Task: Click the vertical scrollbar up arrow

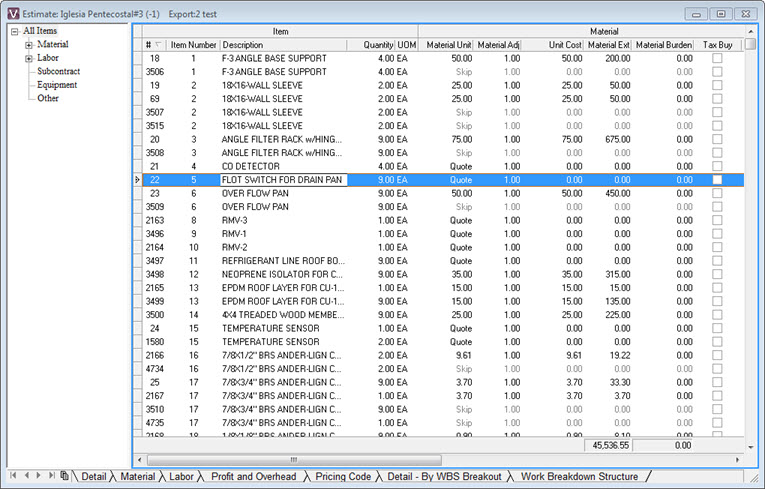Action: [x=750, y=31]
